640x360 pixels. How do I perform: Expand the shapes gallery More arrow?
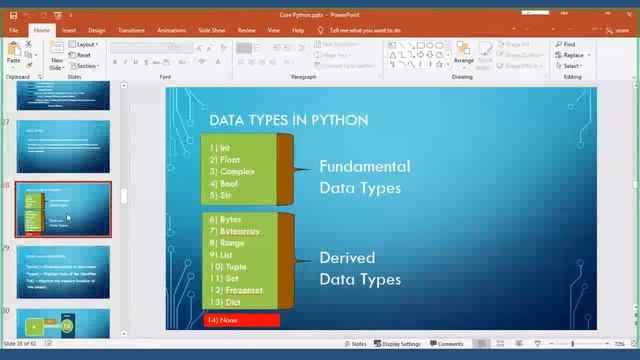(x=448, y=64)
